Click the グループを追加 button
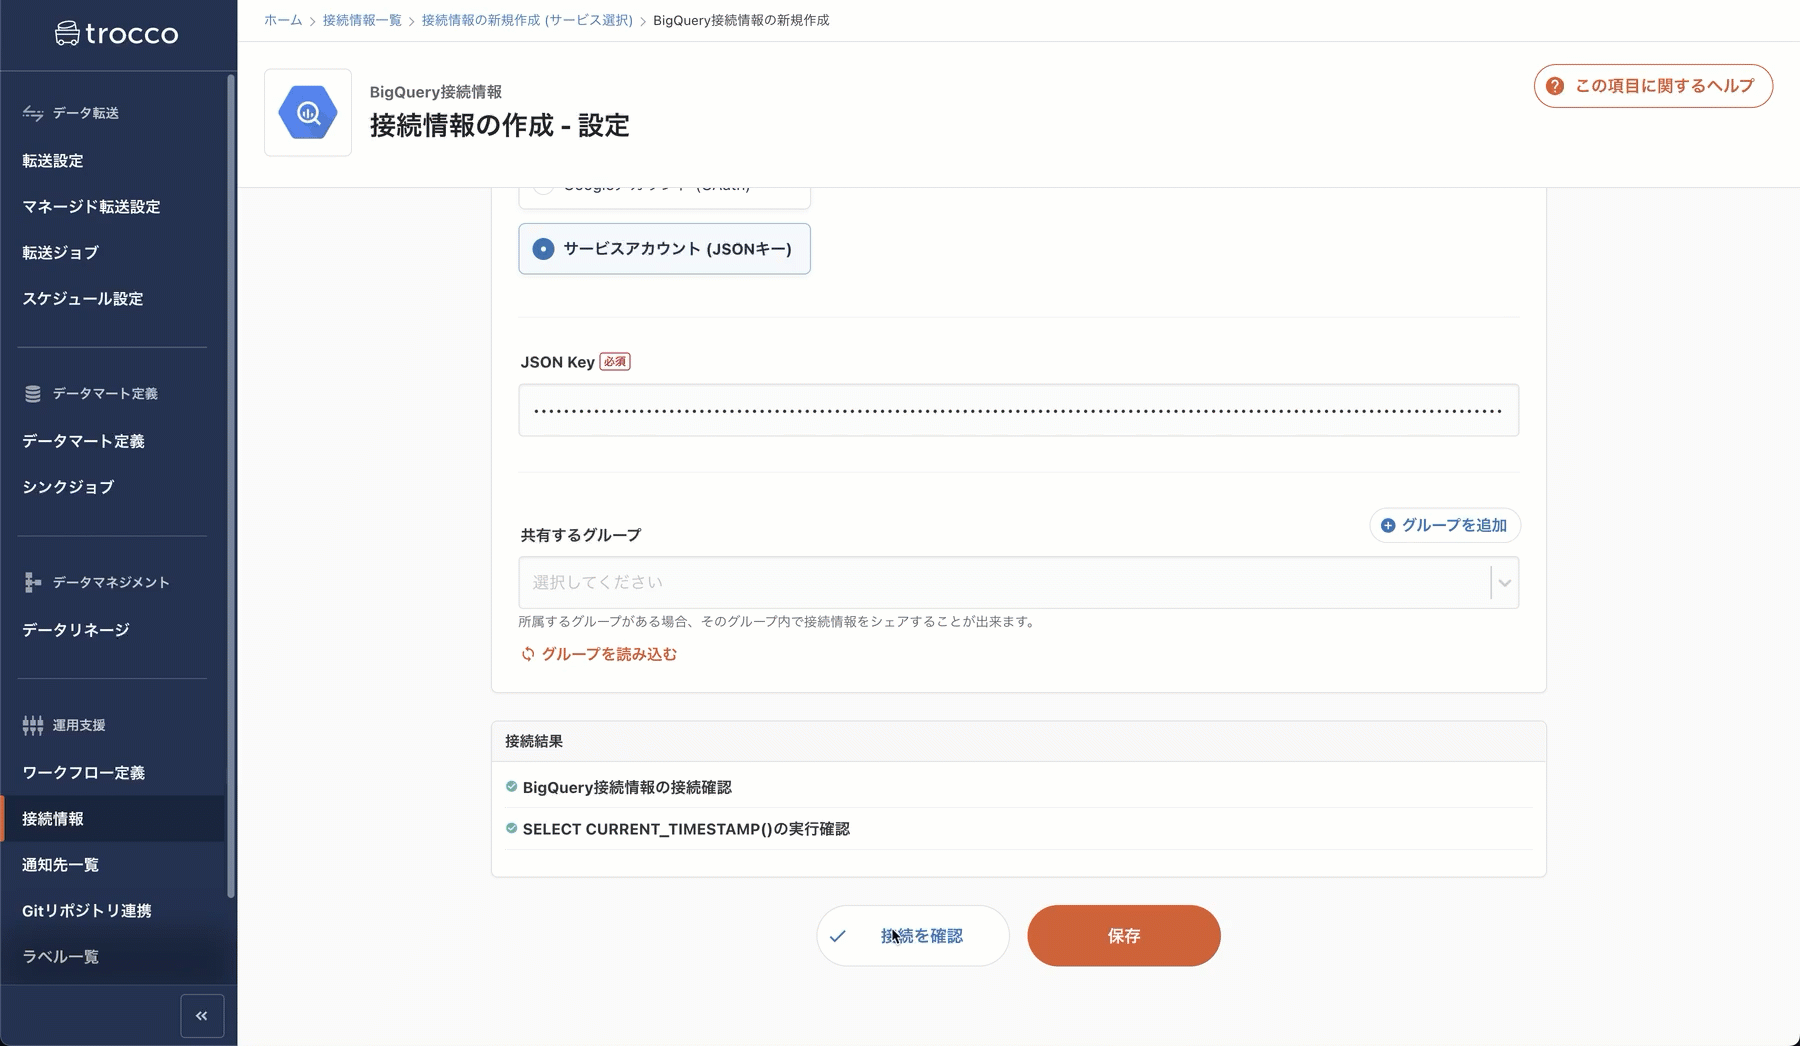This screenshot has width=1800, height=1046. 1444,525
